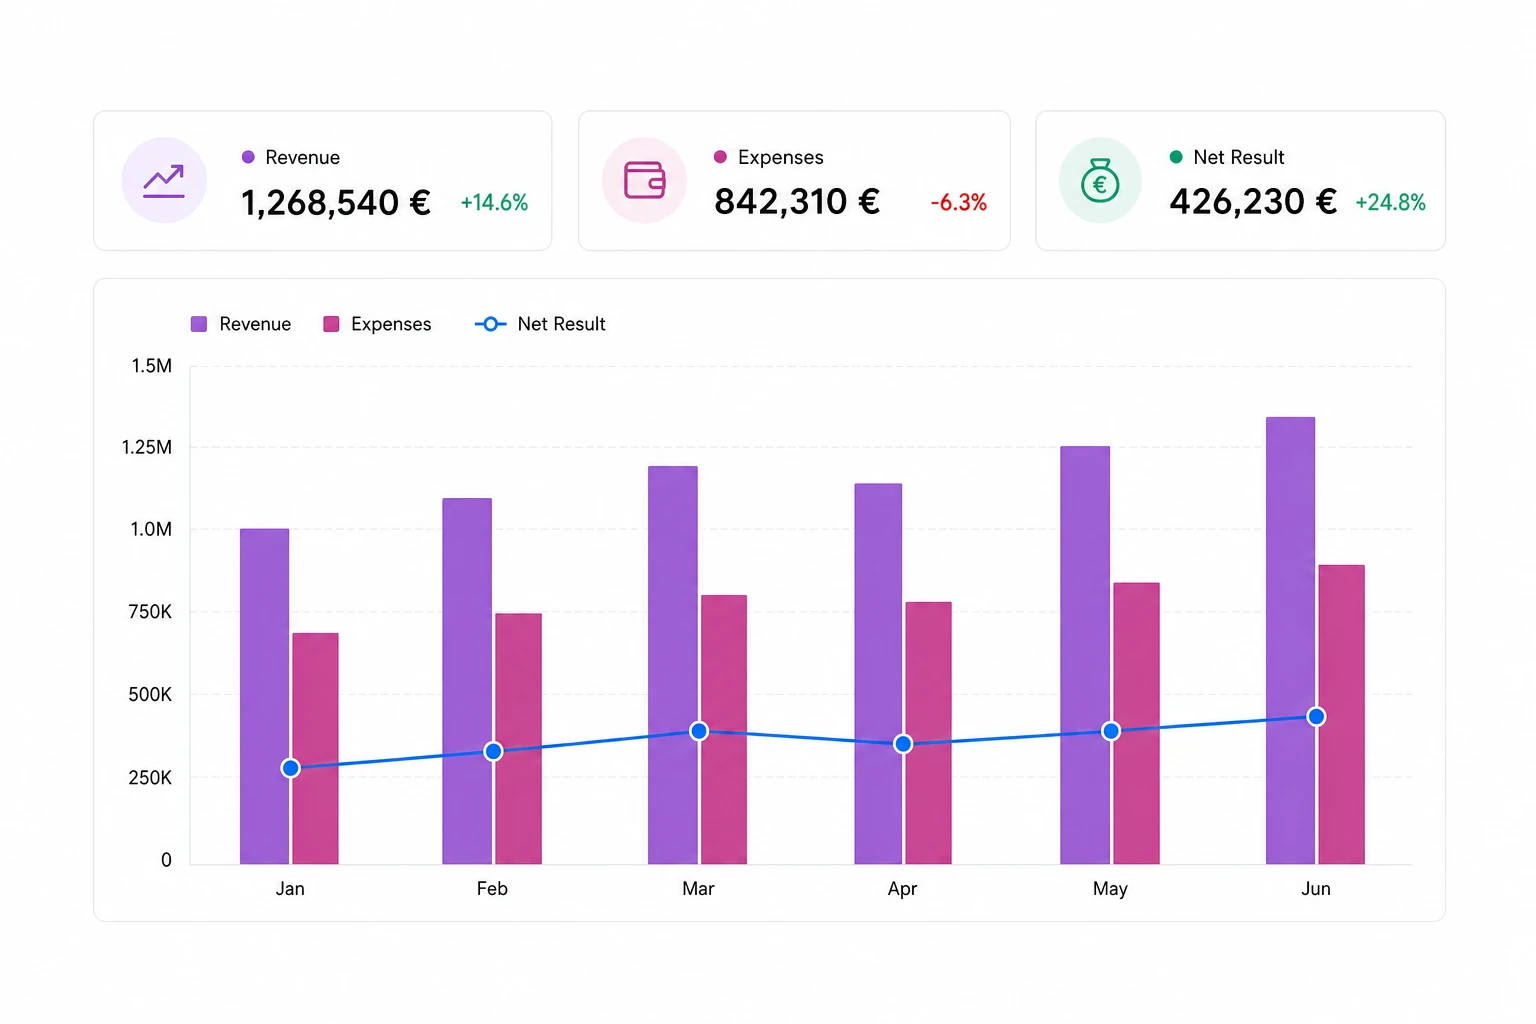Click the Expenses wallet icon
The height and width of the screenshot is (1024, 1536).
point(645,180)
